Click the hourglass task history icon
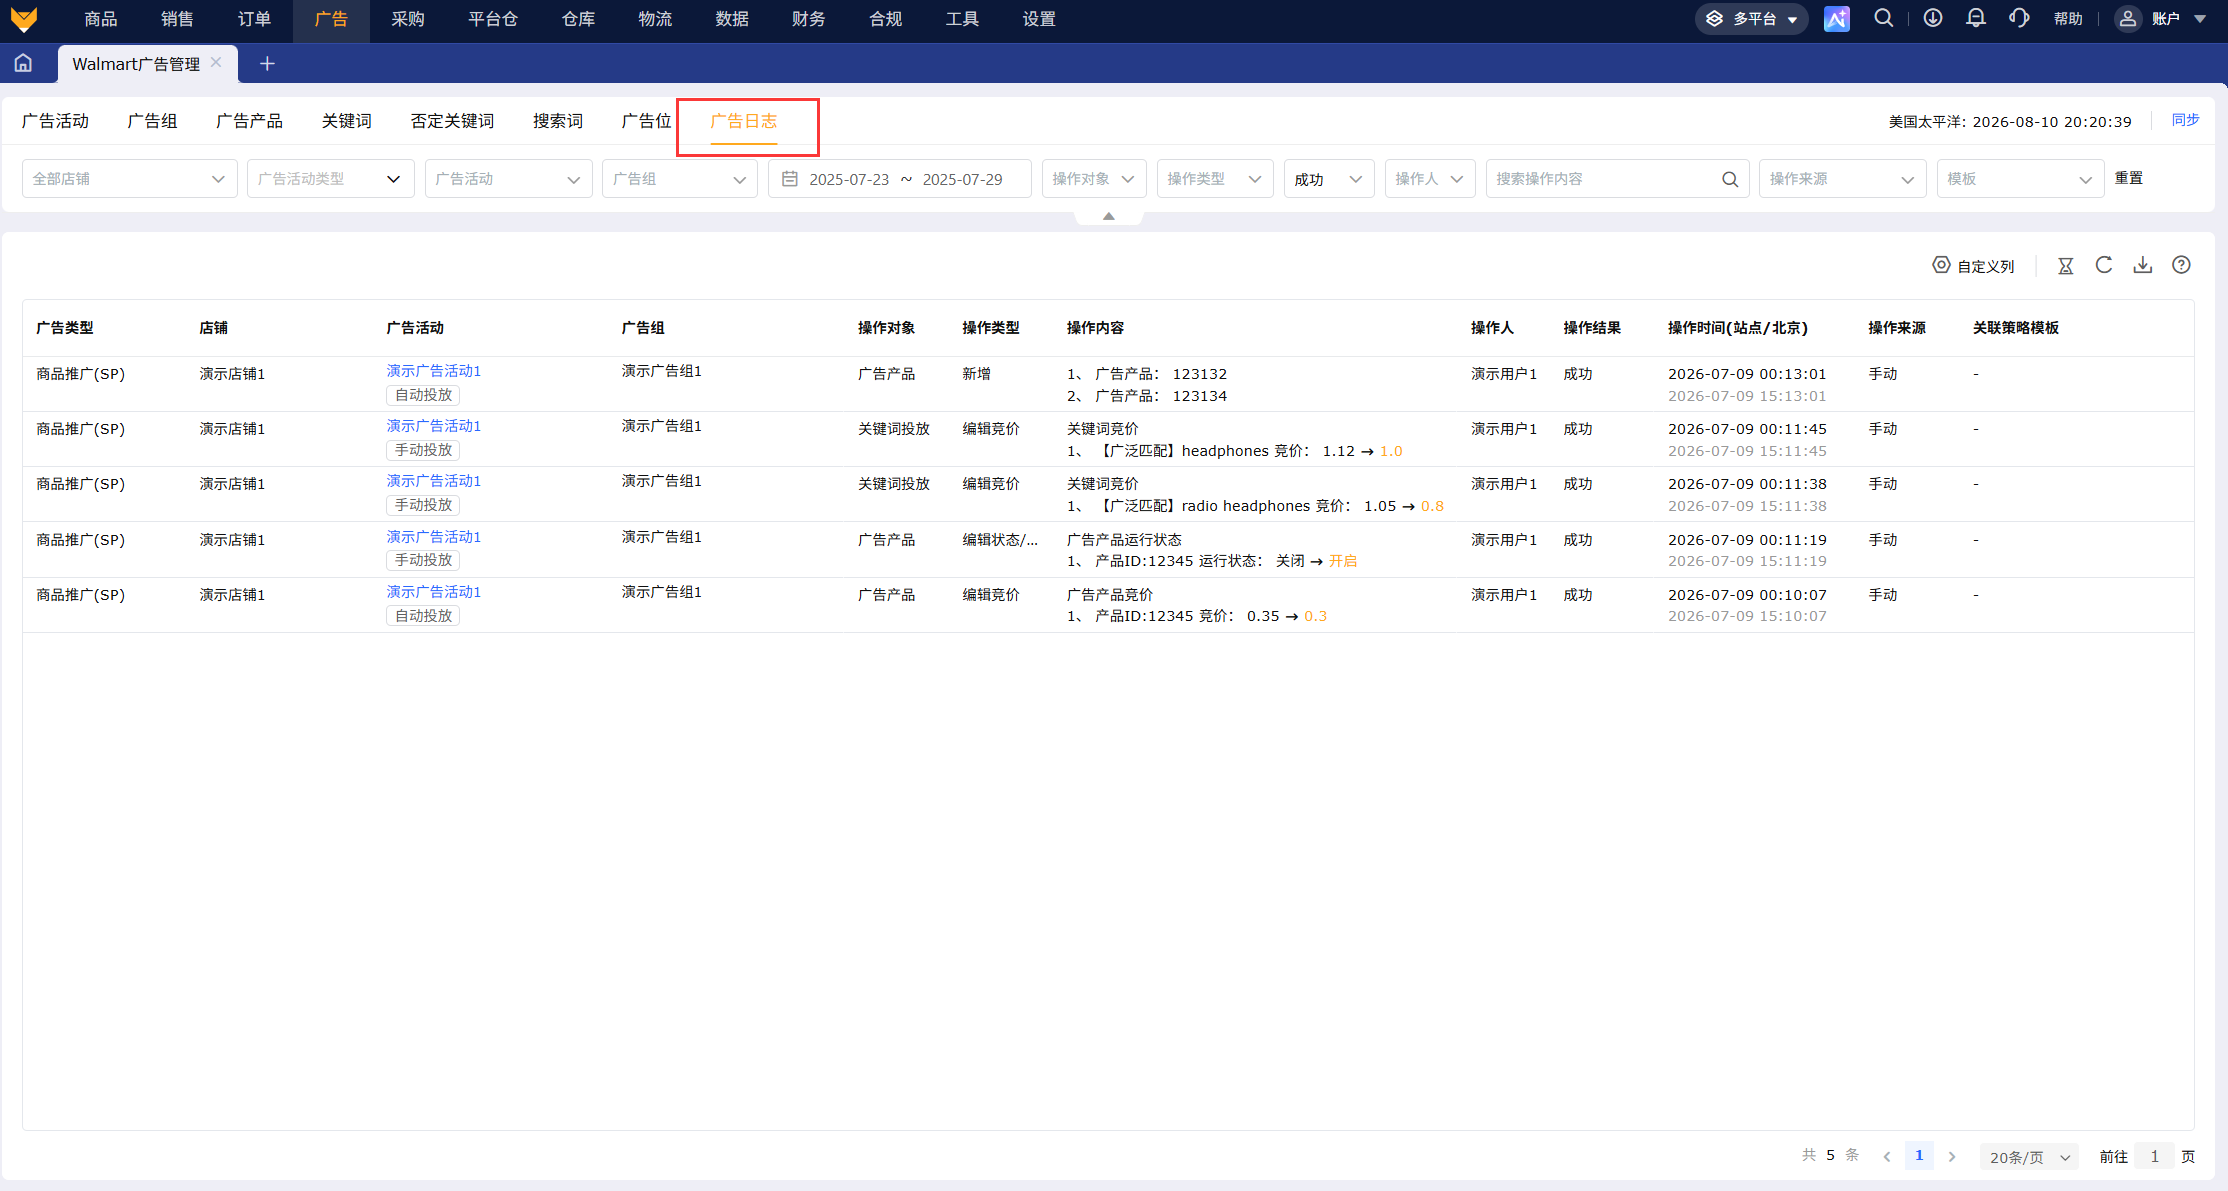Viewport: 2228px width, 1191px height. [x=2066, y=266]
